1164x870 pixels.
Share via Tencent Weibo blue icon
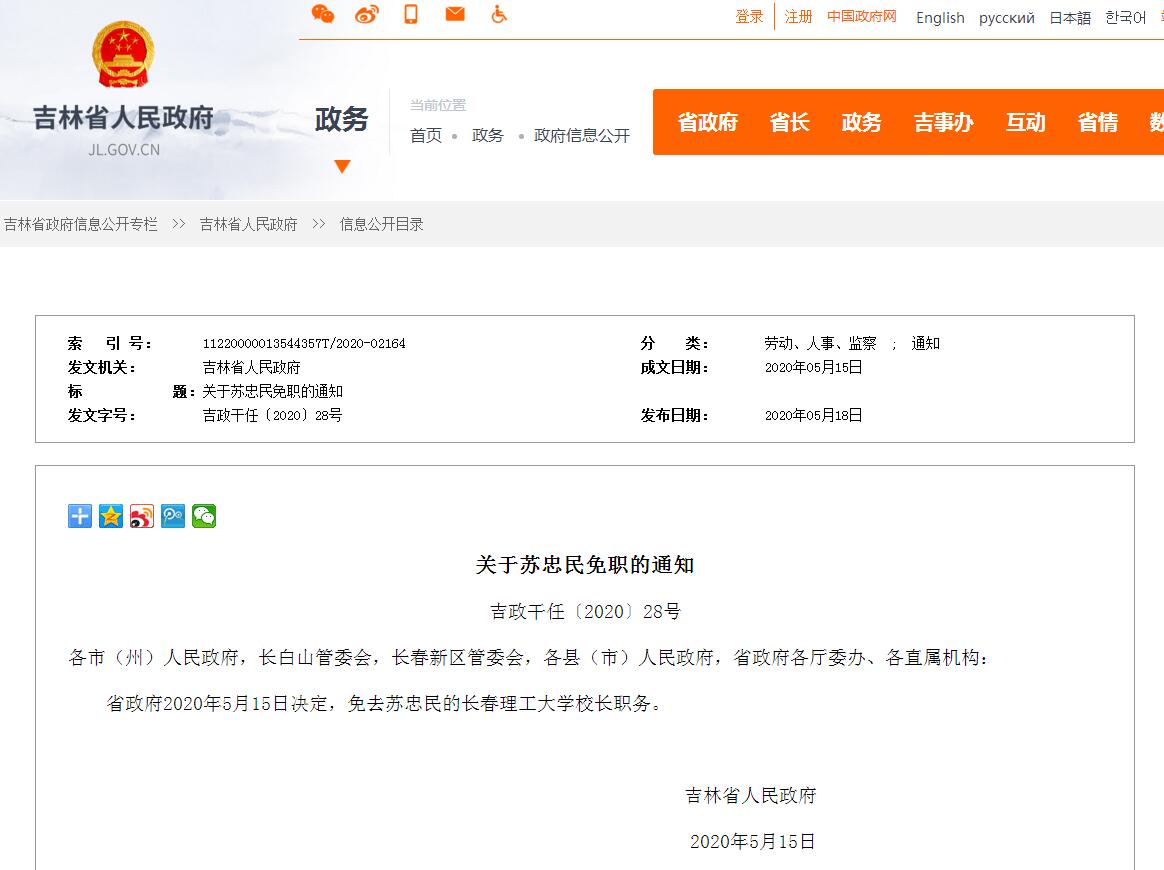[x=173, y=516]
